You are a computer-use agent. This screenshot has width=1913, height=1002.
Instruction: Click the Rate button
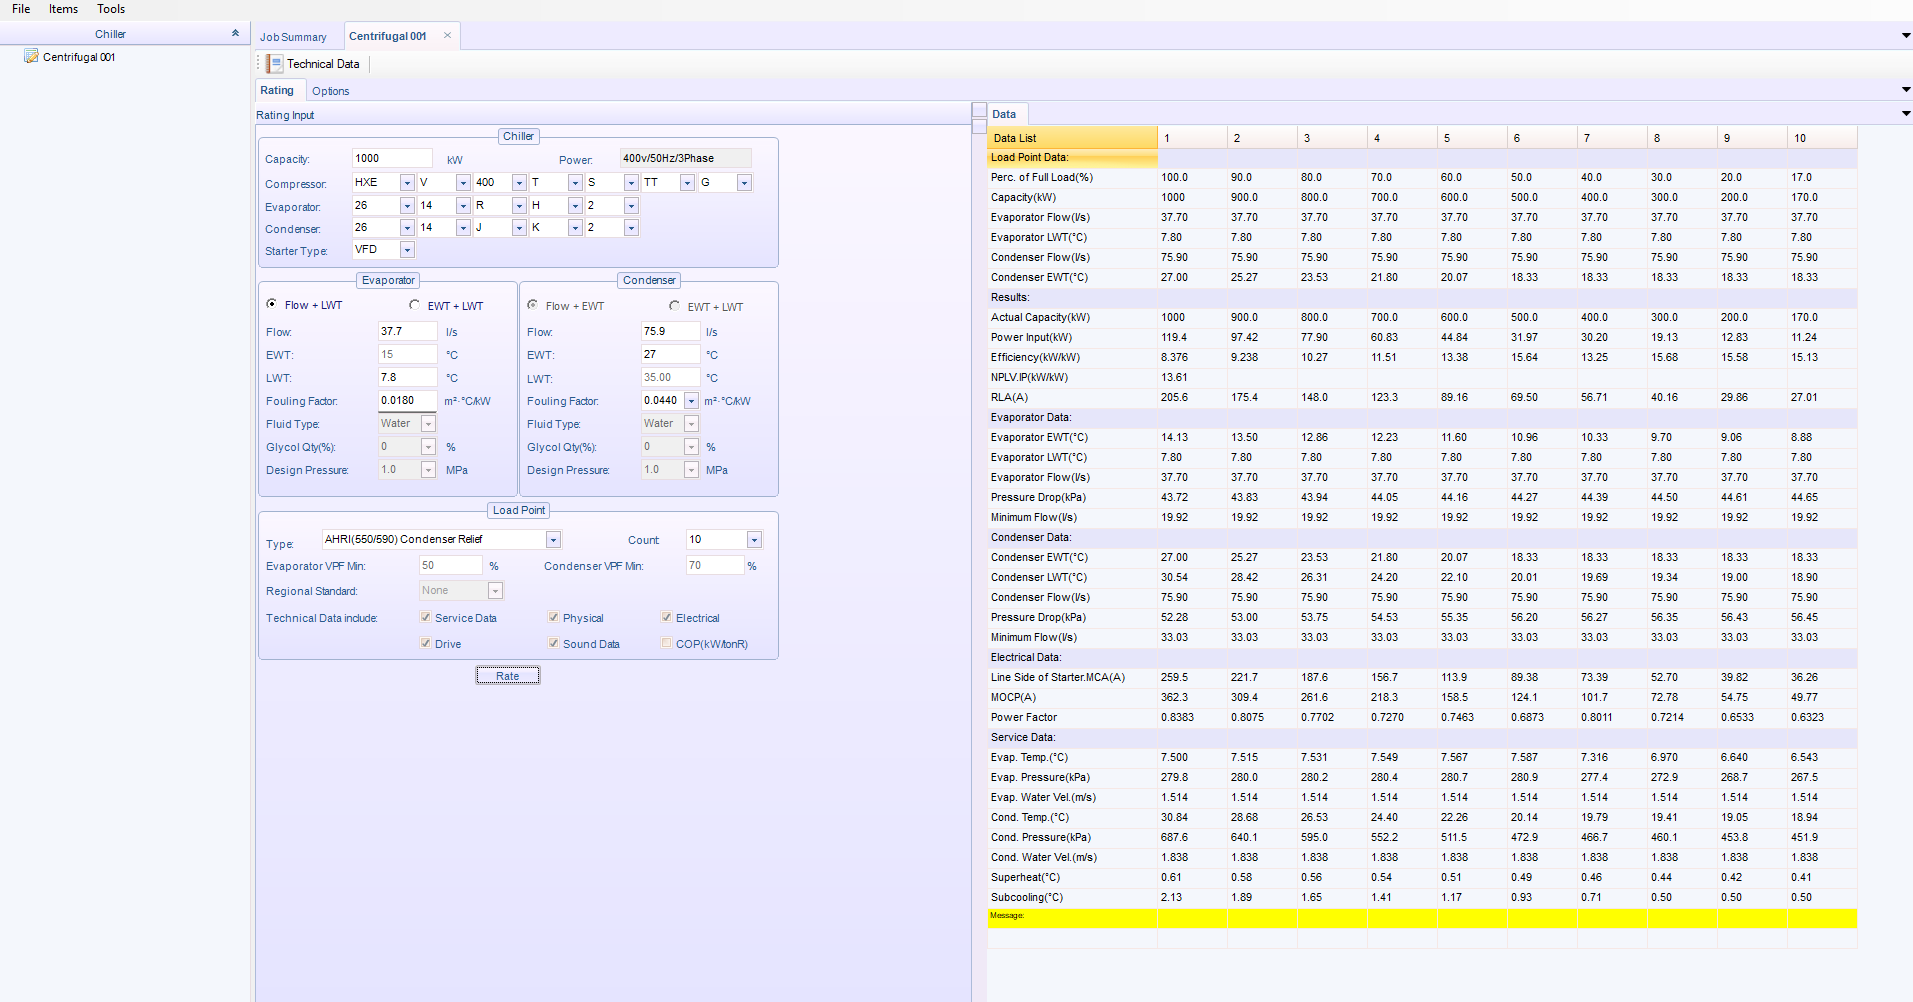pyautogui.click(x=508, y=676)
